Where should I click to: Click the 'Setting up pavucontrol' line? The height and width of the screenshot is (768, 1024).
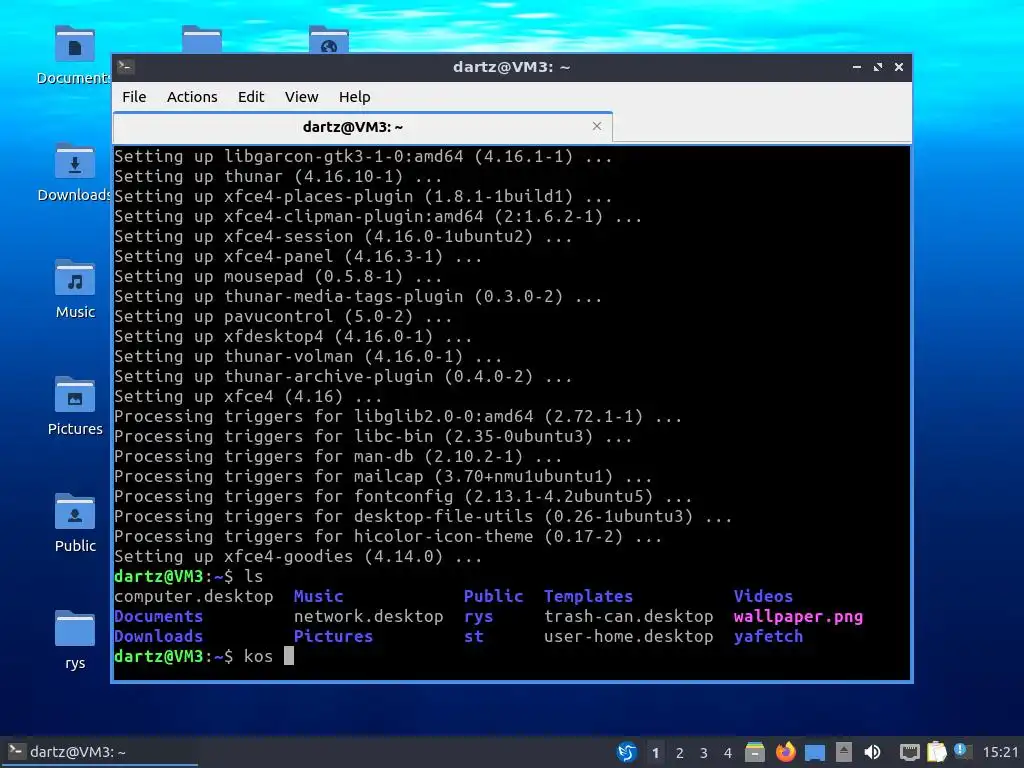283,316
